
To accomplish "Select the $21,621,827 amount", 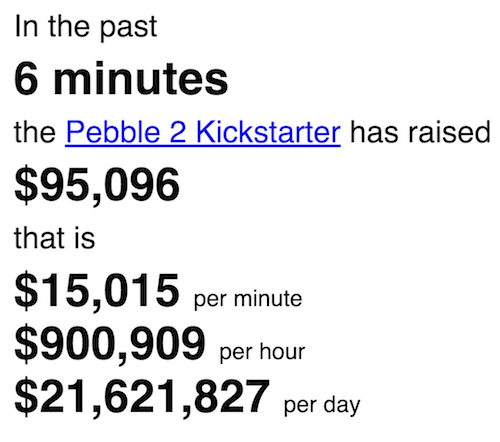I will pyautogui.click(x=142, y=397).
